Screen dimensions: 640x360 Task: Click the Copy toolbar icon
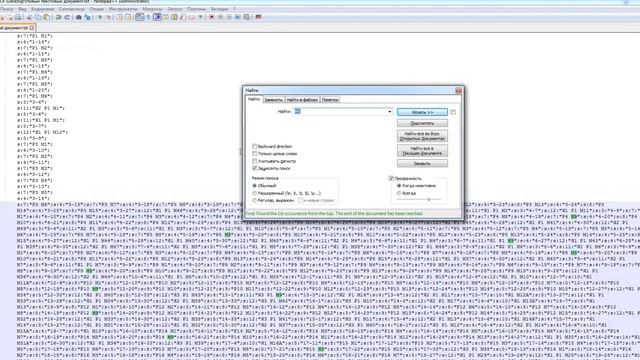tap(38, 17)
